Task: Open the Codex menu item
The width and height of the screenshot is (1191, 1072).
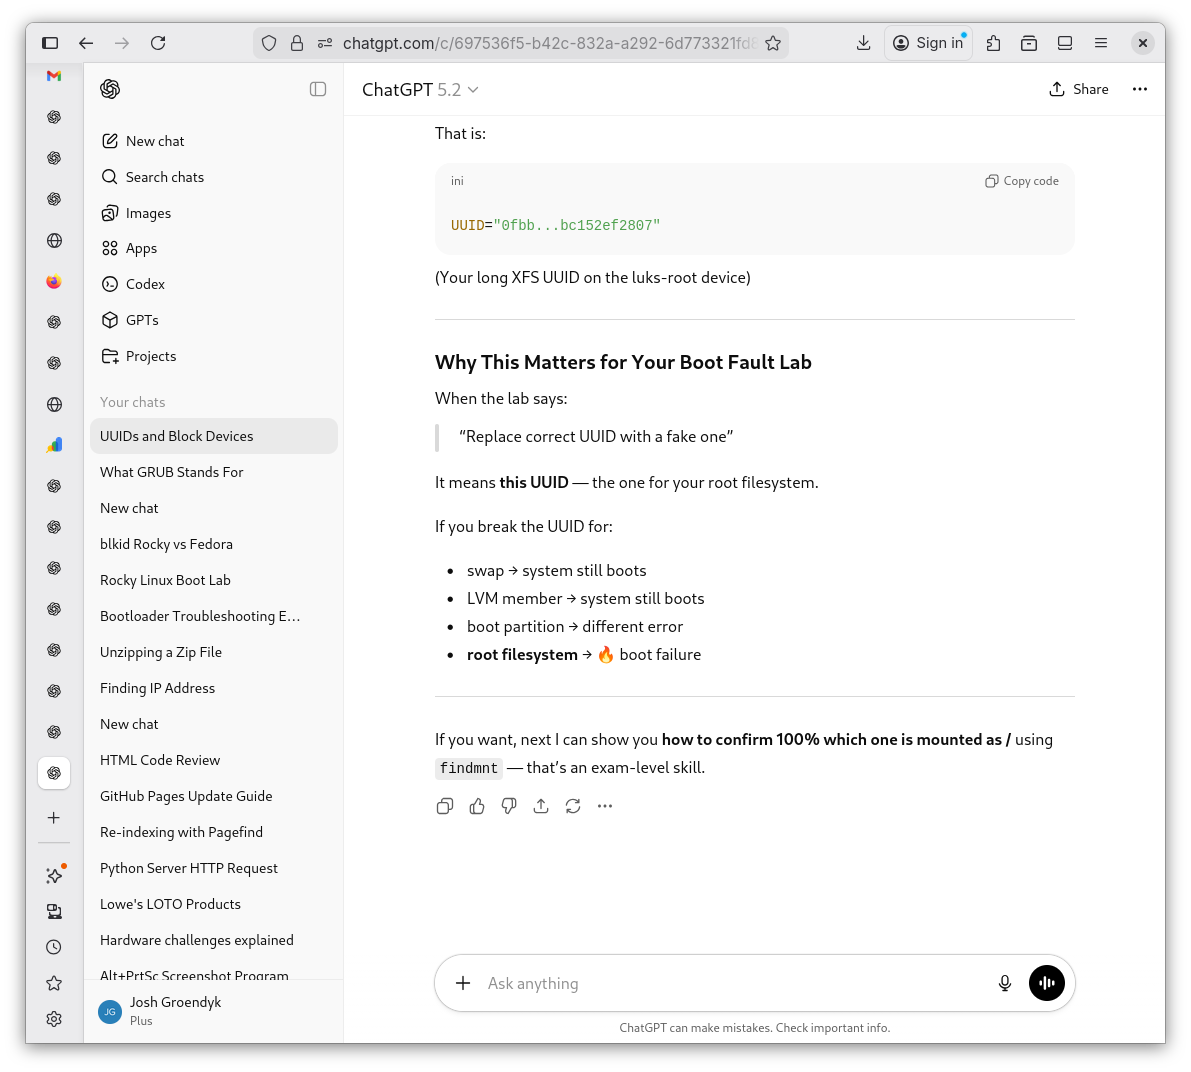Action: (x=145, y=284)
